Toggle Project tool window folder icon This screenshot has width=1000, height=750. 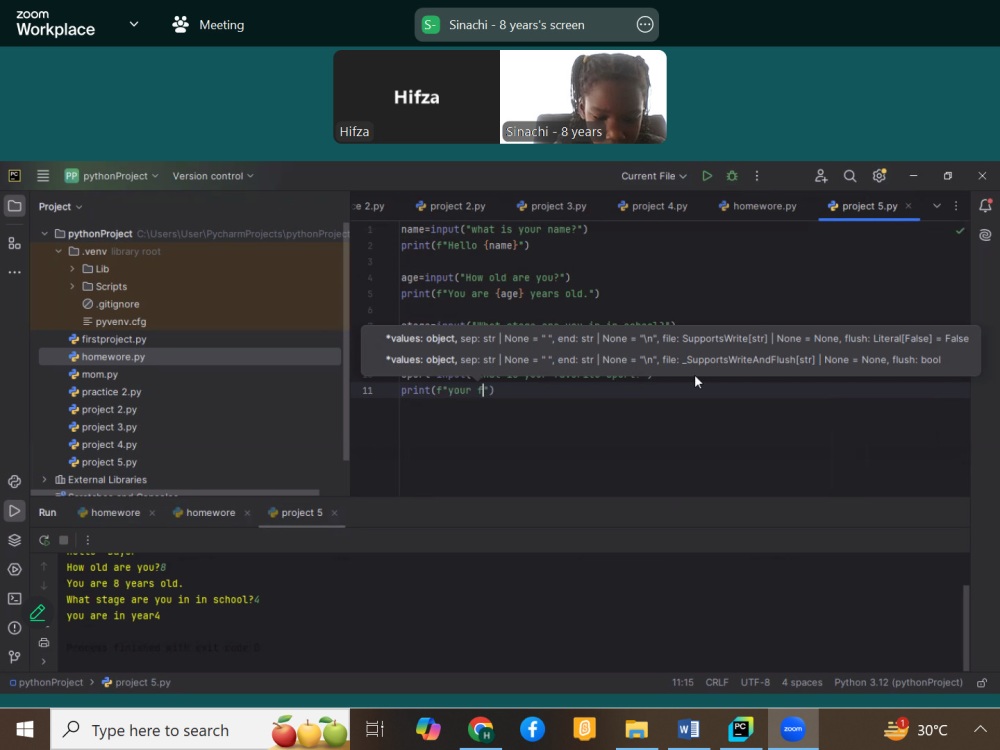(x=14, y=206)
